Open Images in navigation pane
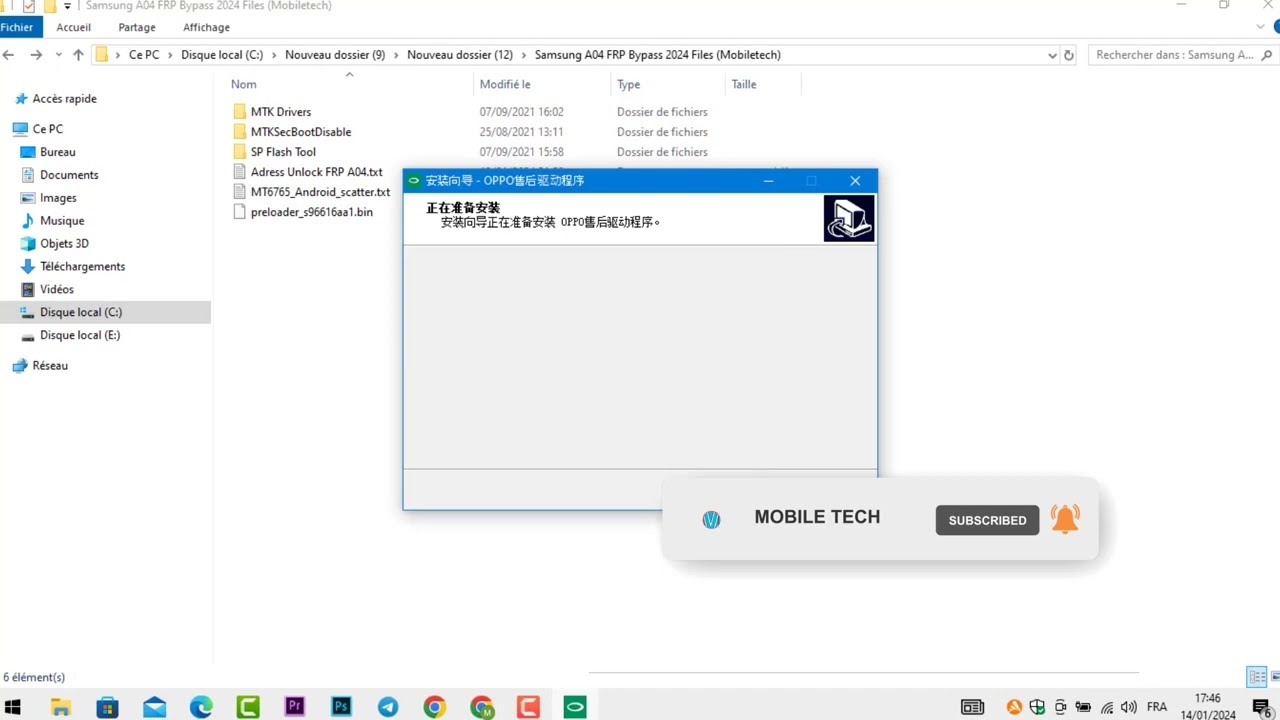Screen dimensions: 1280x720 click(x=58, y=198)
